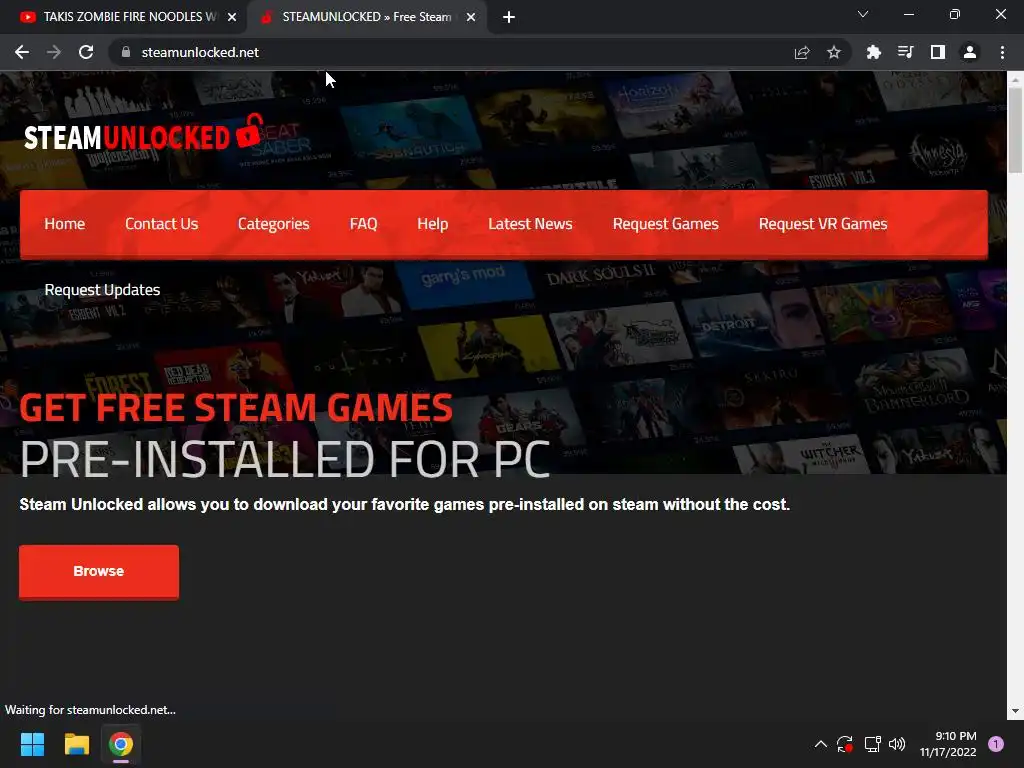The image size is (1024, 768).
Task: Share this page using the share icon
Action: [802, 52]
